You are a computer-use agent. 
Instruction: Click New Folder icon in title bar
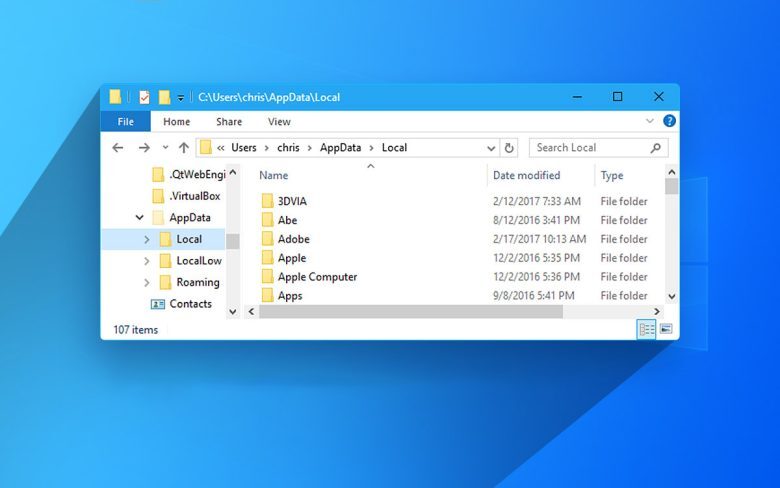pyautogui.click(x=164, y=97)
